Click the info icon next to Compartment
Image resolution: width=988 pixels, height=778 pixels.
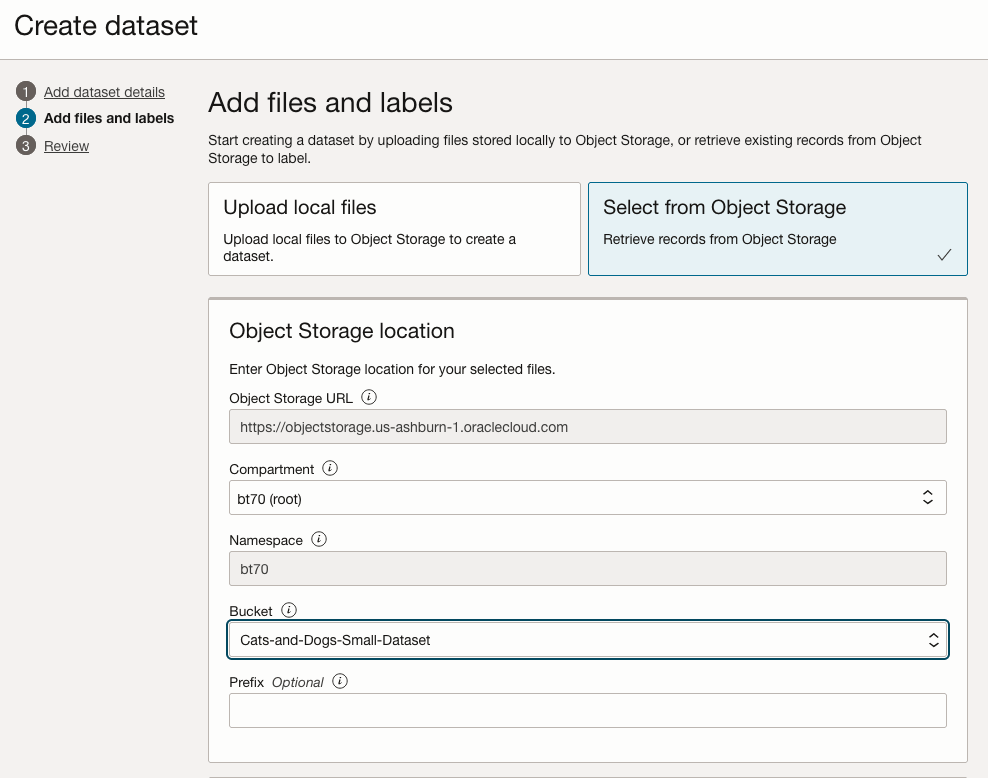tap(330, 468)
